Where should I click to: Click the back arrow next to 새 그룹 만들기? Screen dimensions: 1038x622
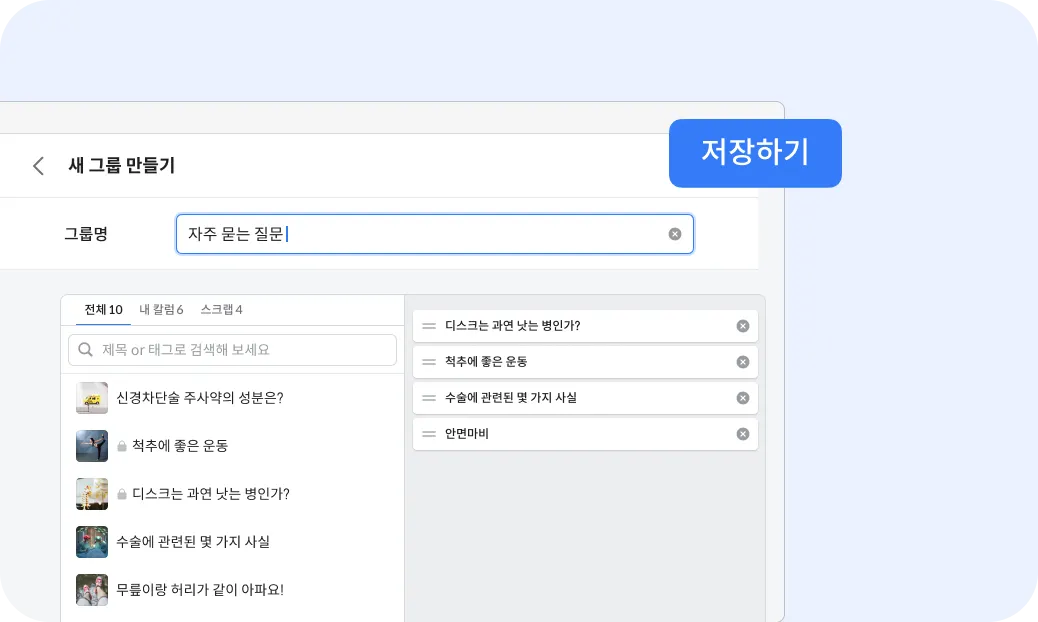pyautogui.click(x=39, y=166)
